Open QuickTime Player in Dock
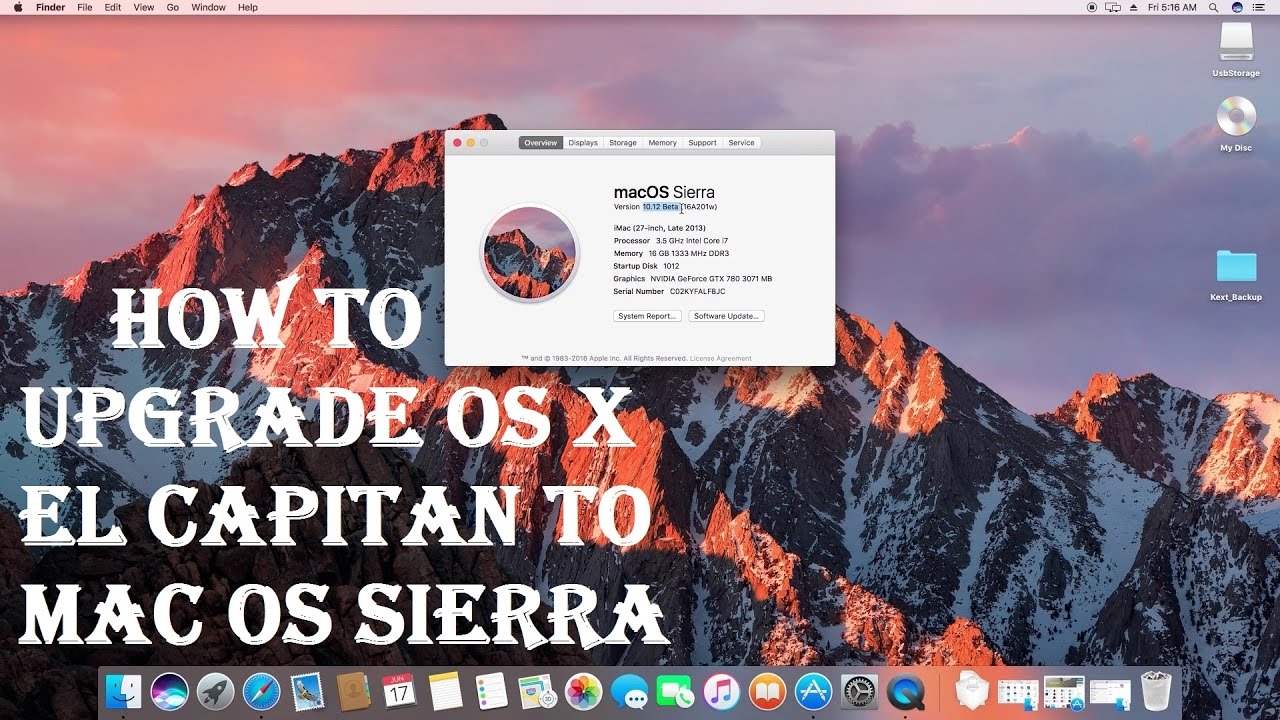This screenshot has width=1280, height=720. pos(906,691)
